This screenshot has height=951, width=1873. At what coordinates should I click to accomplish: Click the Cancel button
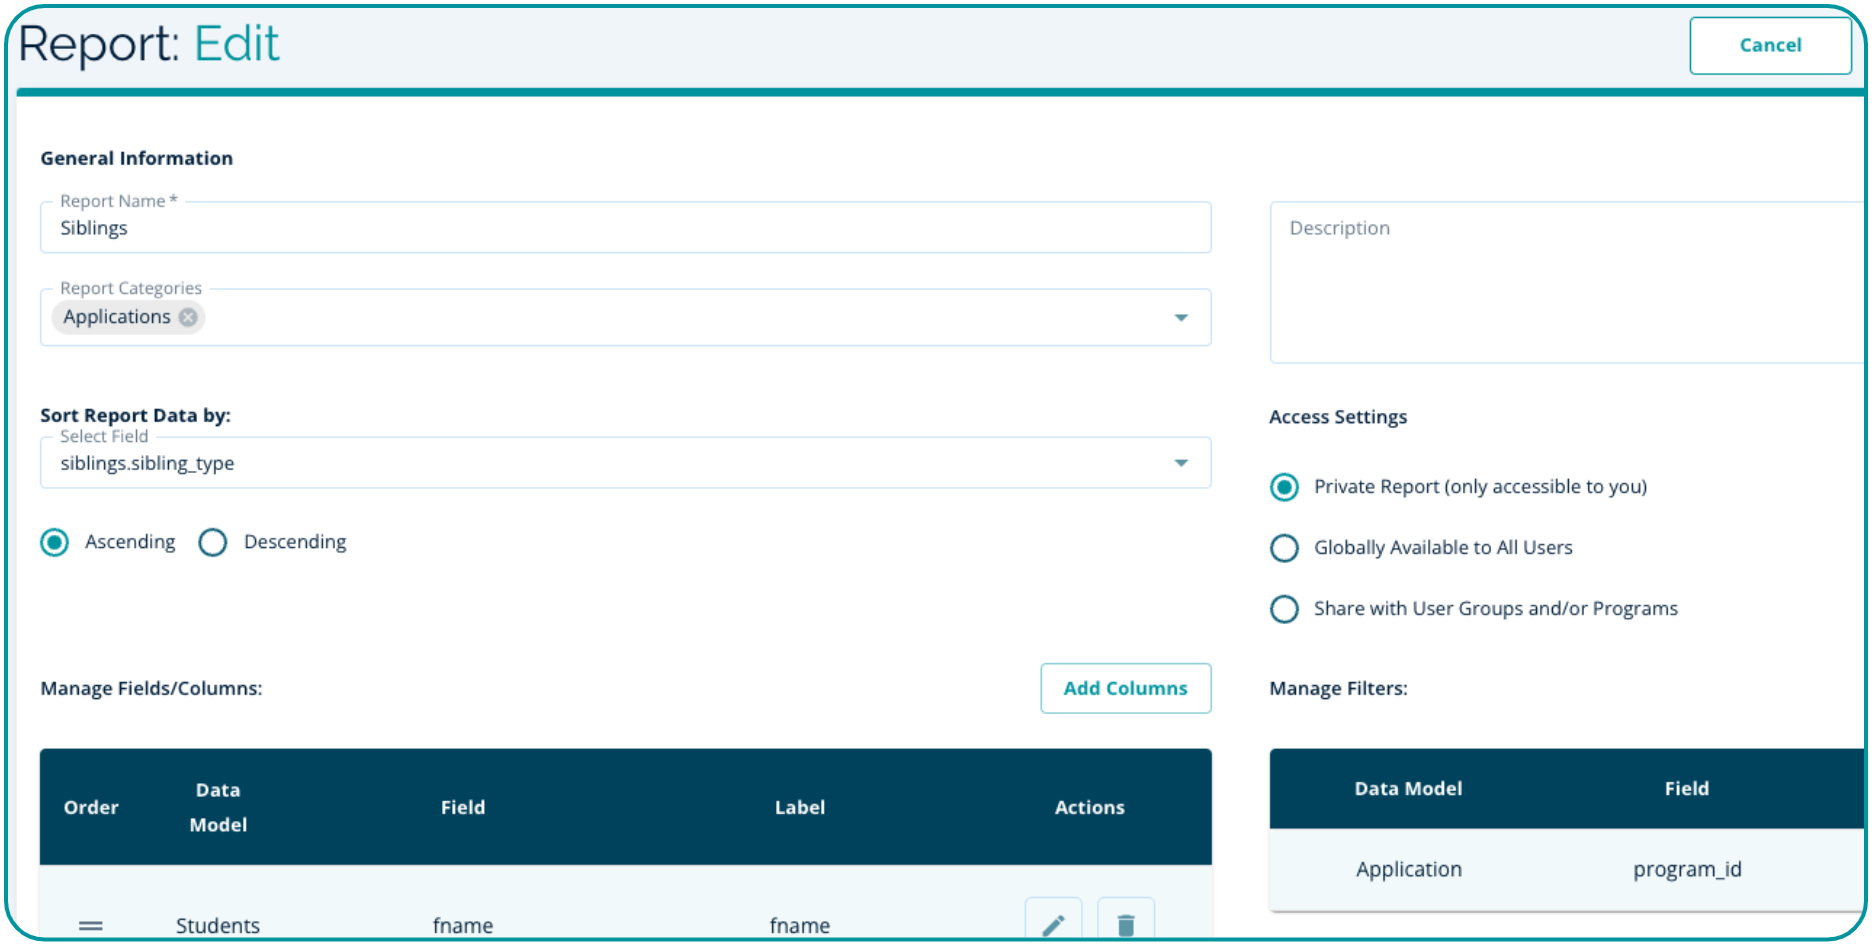[1769, 46]
